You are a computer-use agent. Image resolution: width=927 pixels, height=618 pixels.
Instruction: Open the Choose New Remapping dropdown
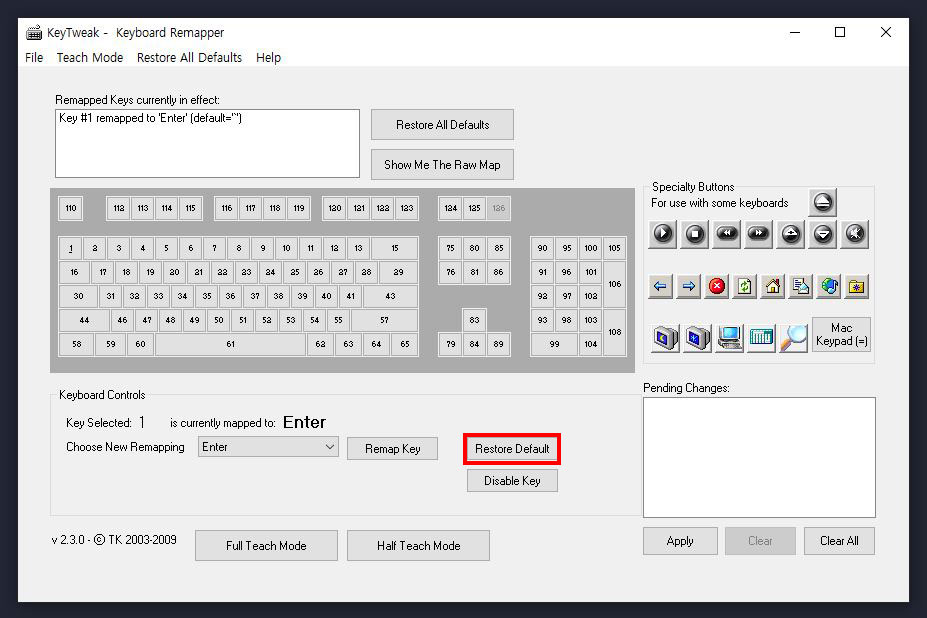(x=268, y=447)
